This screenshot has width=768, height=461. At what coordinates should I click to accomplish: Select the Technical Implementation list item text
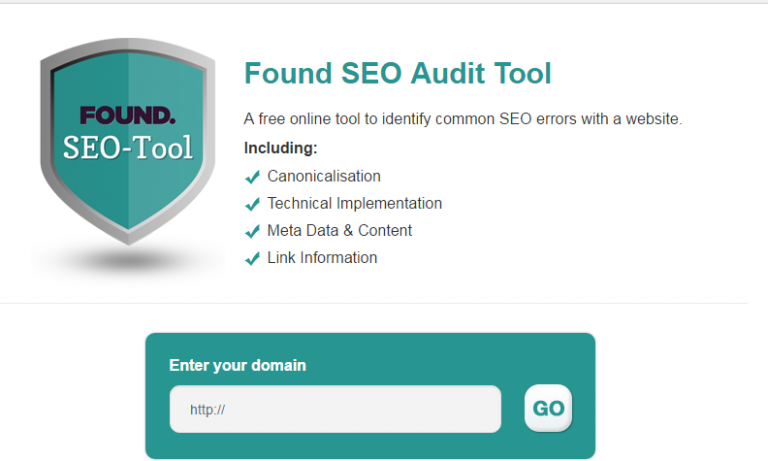pos(354,204)
